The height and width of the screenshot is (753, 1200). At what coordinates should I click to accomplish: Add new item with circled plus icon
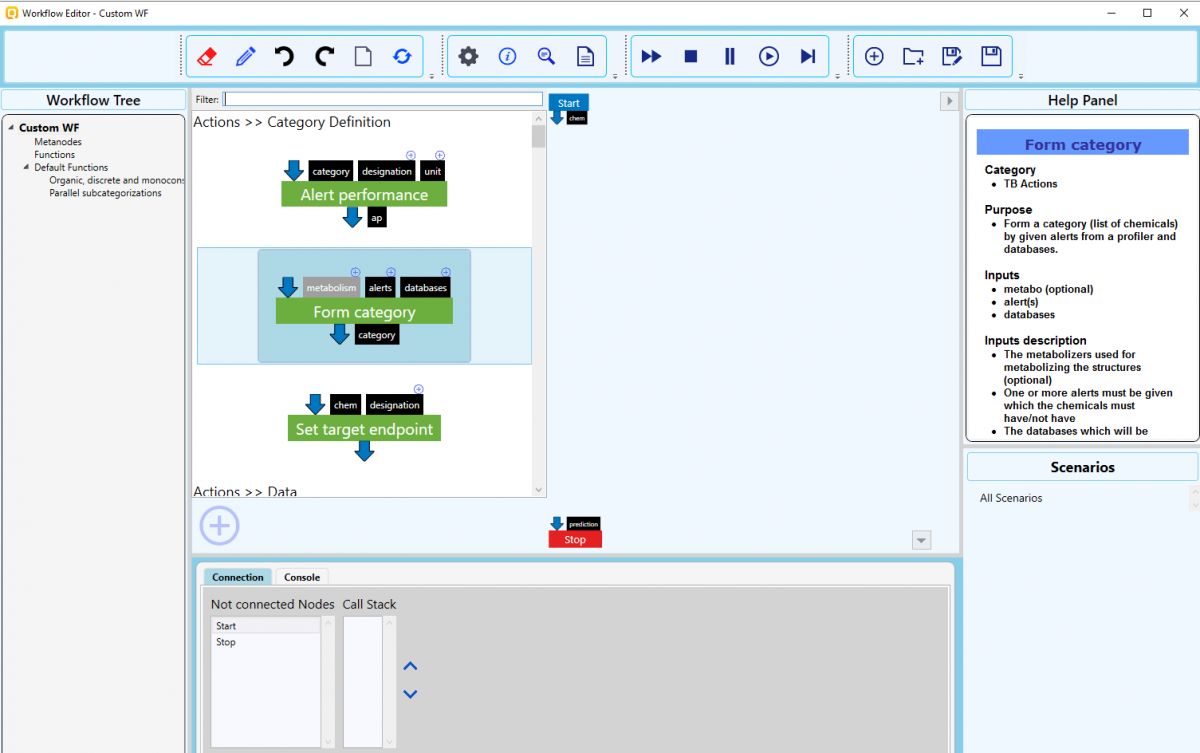click(874, 57)
